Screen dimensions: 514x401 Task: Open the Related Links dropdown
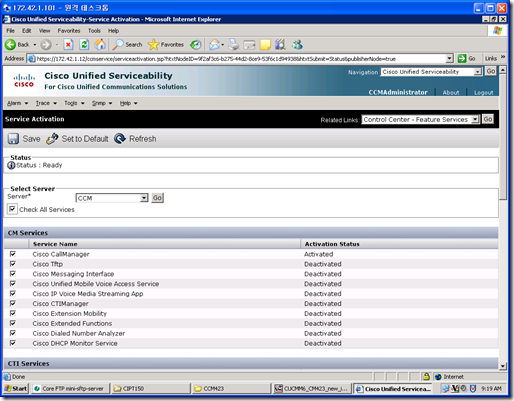(x=421, y=120)
